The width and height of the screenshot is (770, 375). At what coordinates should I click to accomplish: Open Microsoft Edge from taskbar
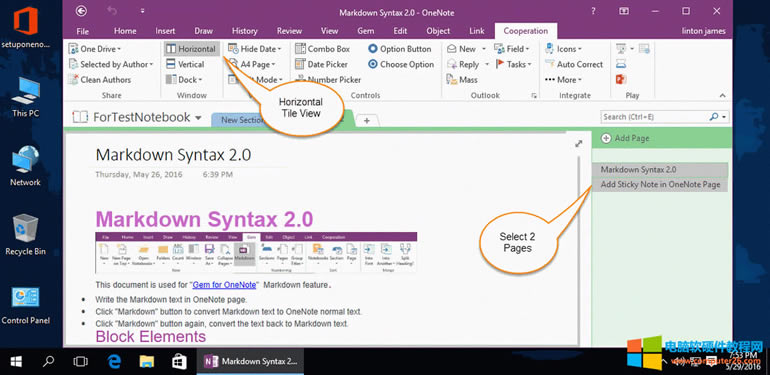[x=114, y=362]
